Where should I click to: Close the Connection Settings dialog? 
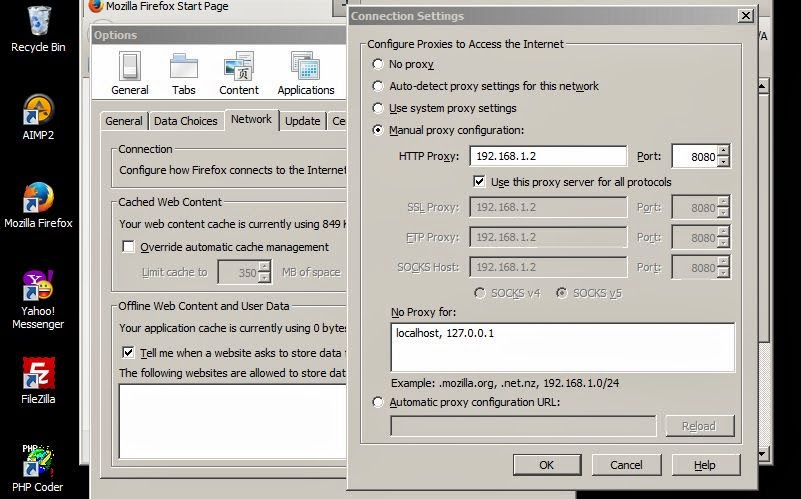(746, 16)
